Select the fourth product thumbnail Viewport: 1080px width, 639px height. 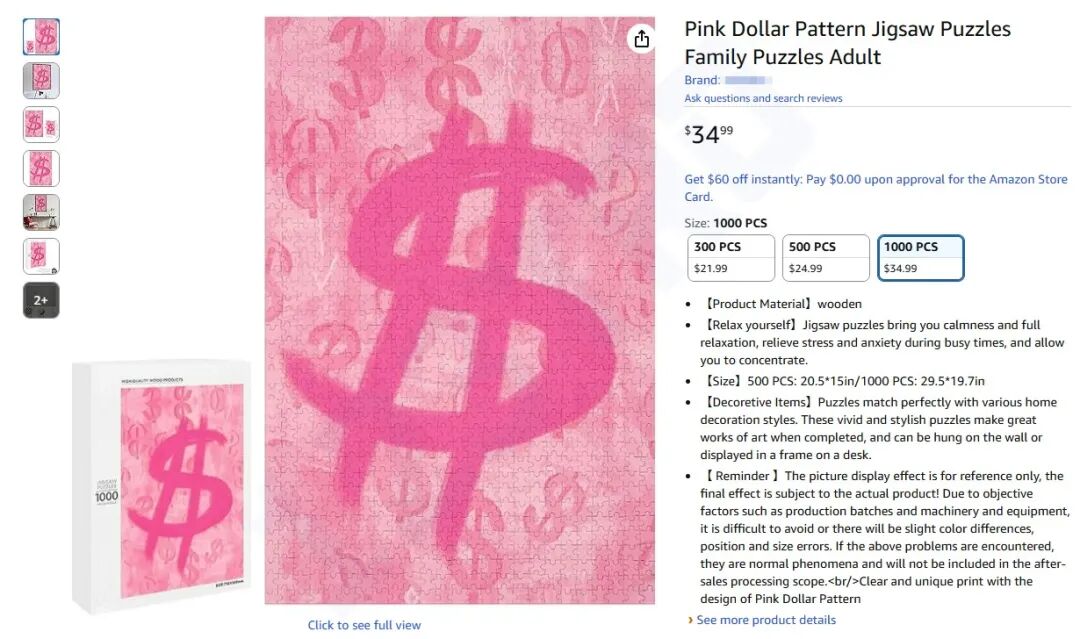[41, 169]
